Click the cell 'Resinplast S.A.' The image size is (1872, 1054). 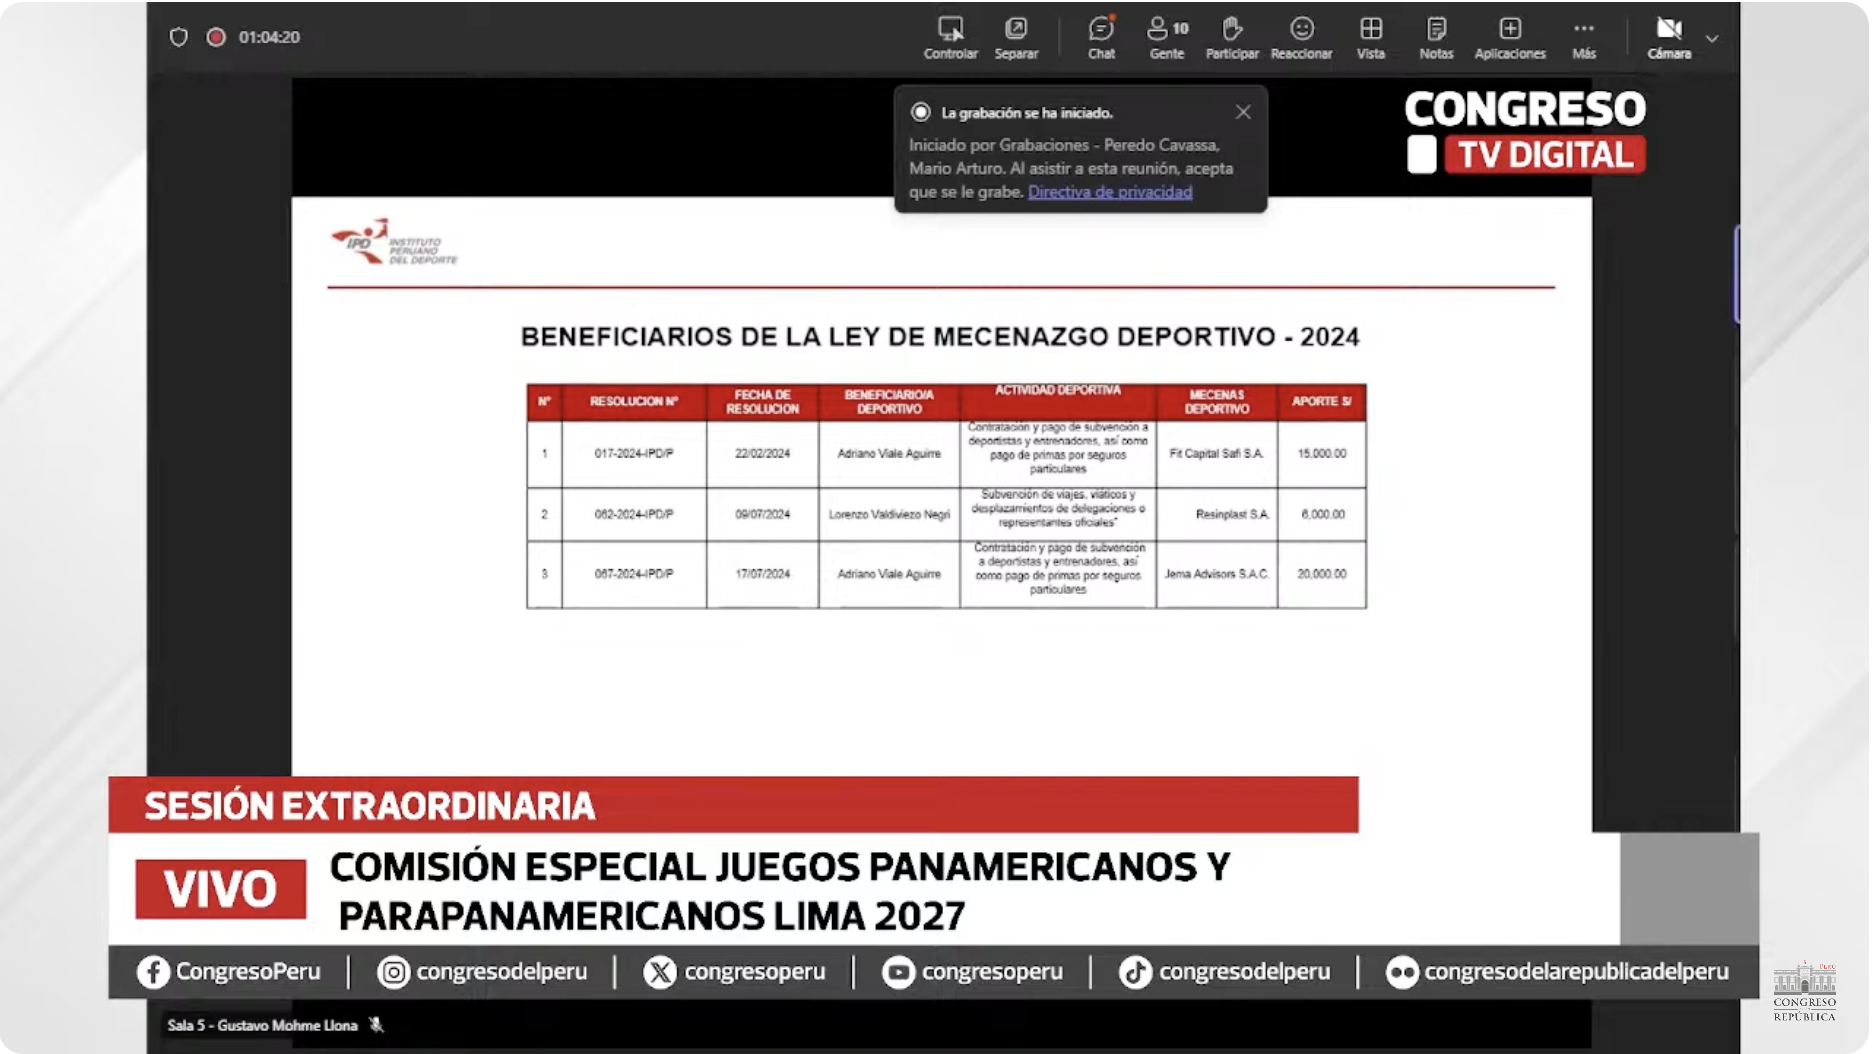pos(1217,514)
